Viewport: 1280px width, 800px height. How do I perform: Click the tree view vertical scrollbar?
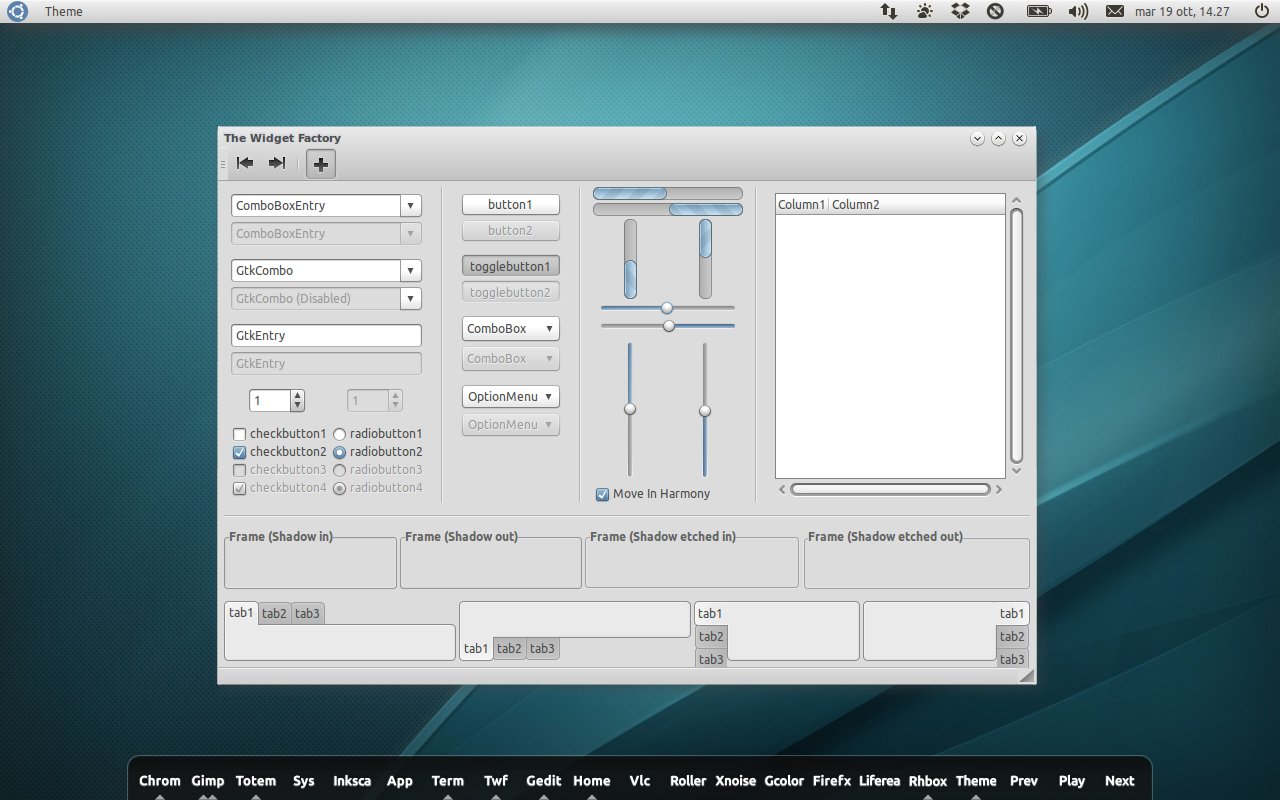tap(1017, 336)
